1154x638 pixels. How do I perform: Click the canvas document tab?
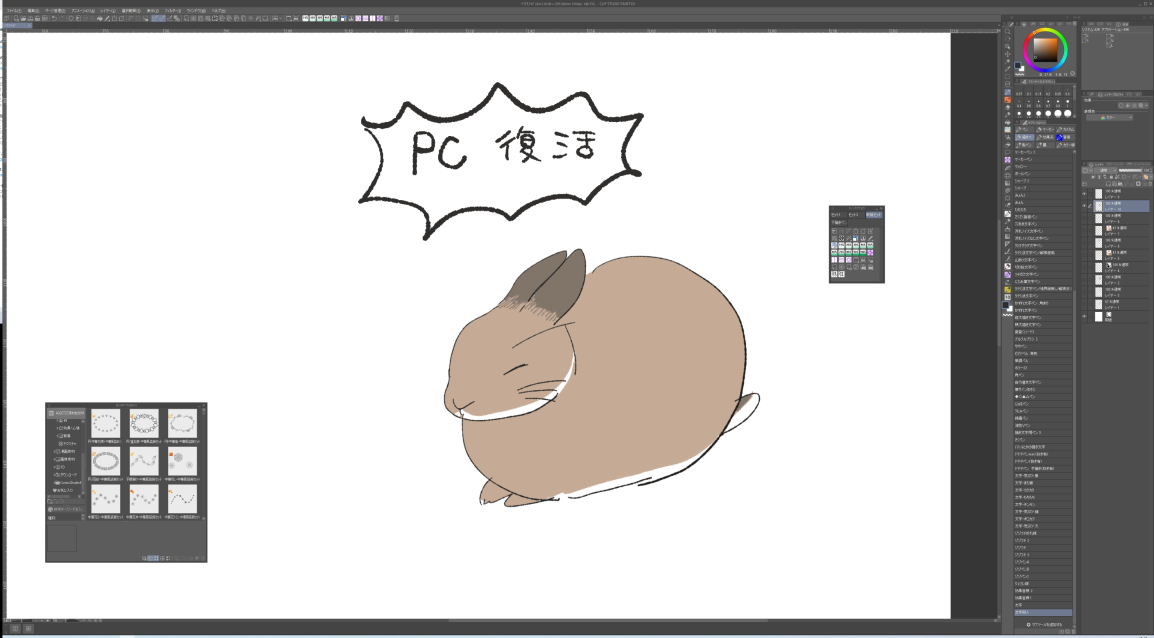[x=16, y=26]
